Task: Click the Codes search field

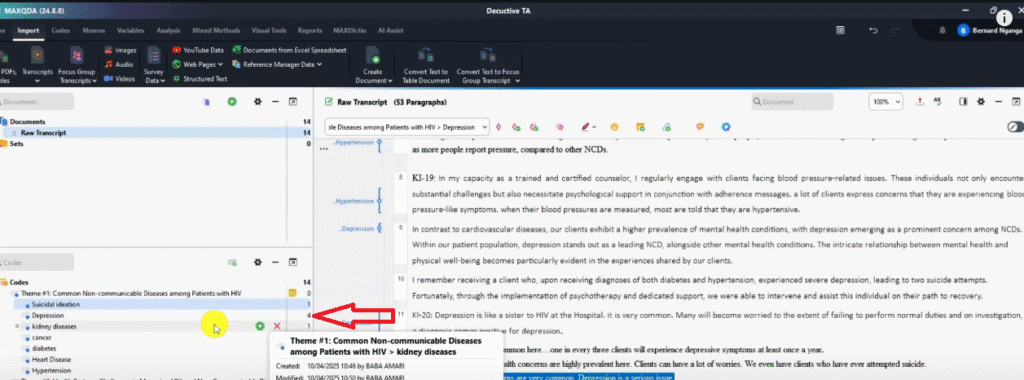Action: [37, 262]
